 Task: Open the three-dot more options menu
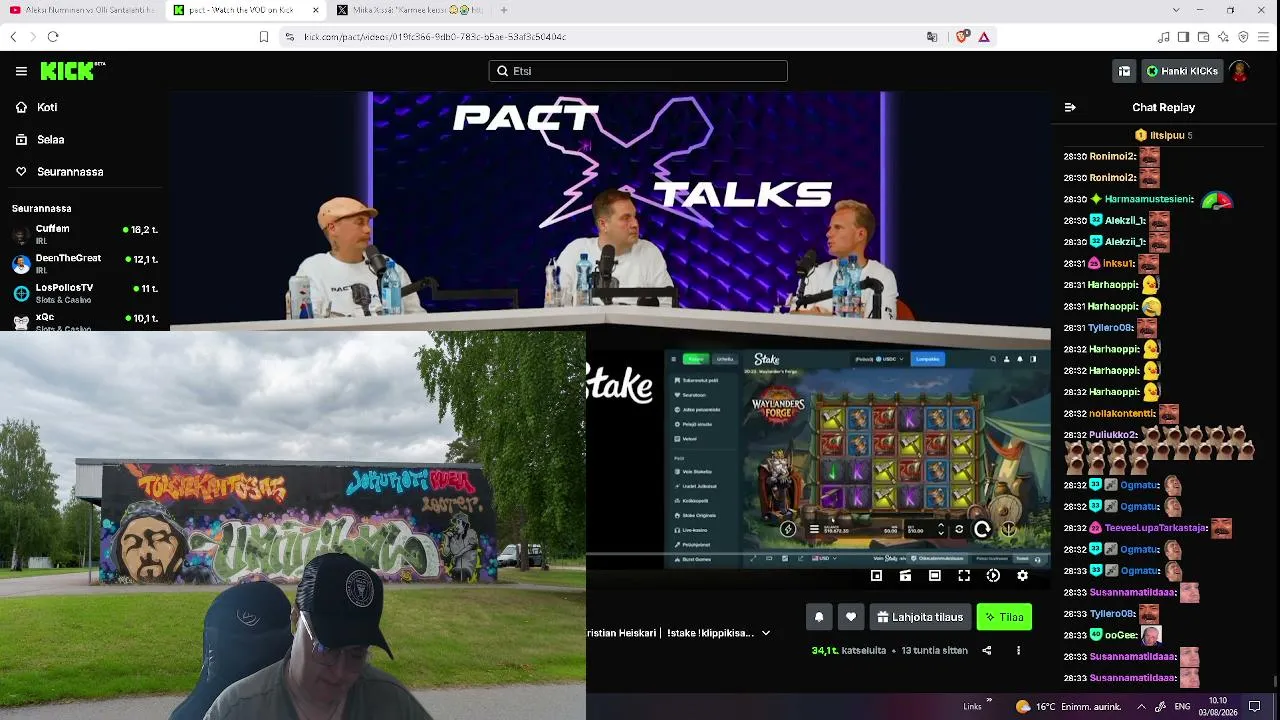pos(1018,650)
